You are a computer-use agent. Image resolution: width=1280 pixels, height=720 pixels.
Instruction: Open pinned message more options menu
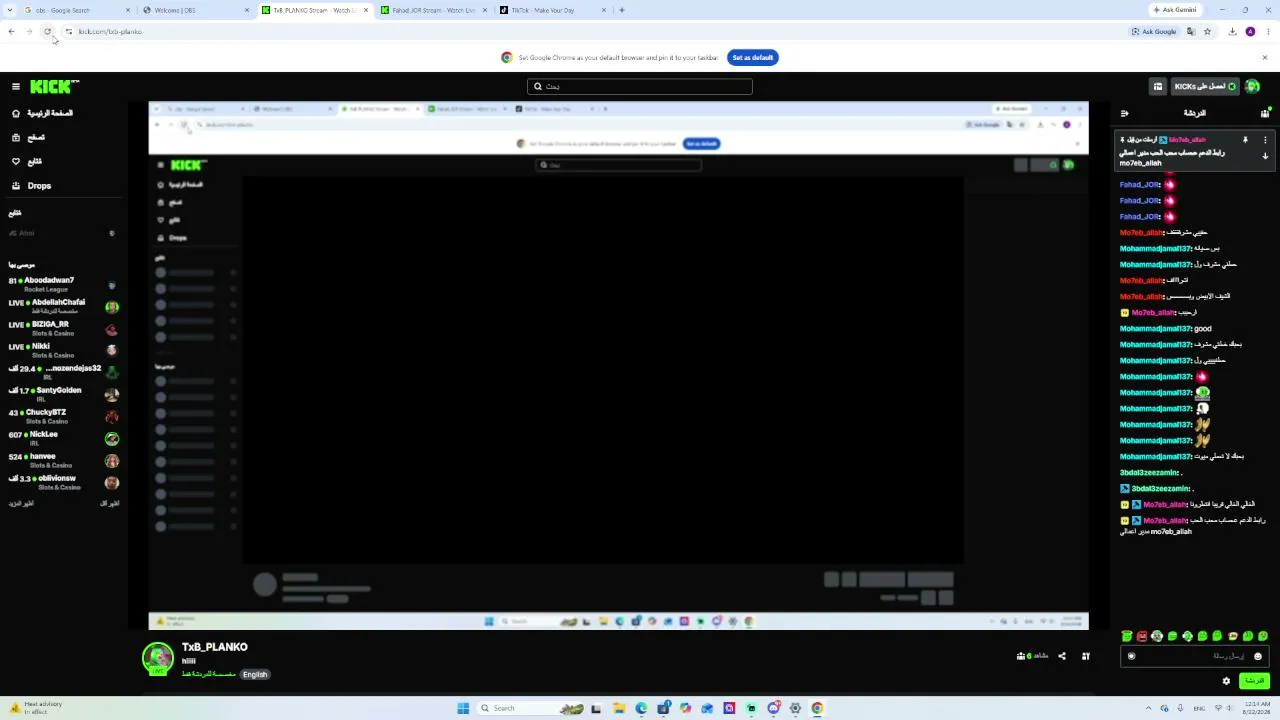click(x=1265, y=140)
